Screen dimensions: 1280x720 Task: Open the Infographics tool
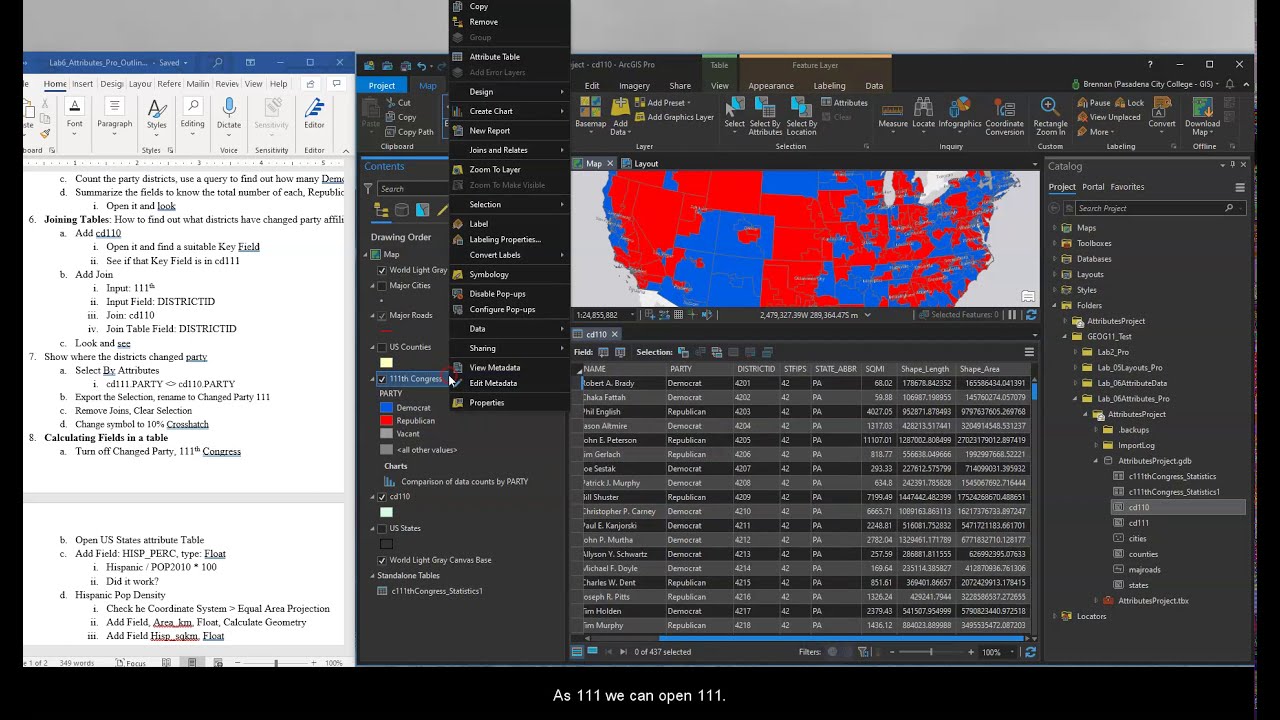(x=960, y=113)
